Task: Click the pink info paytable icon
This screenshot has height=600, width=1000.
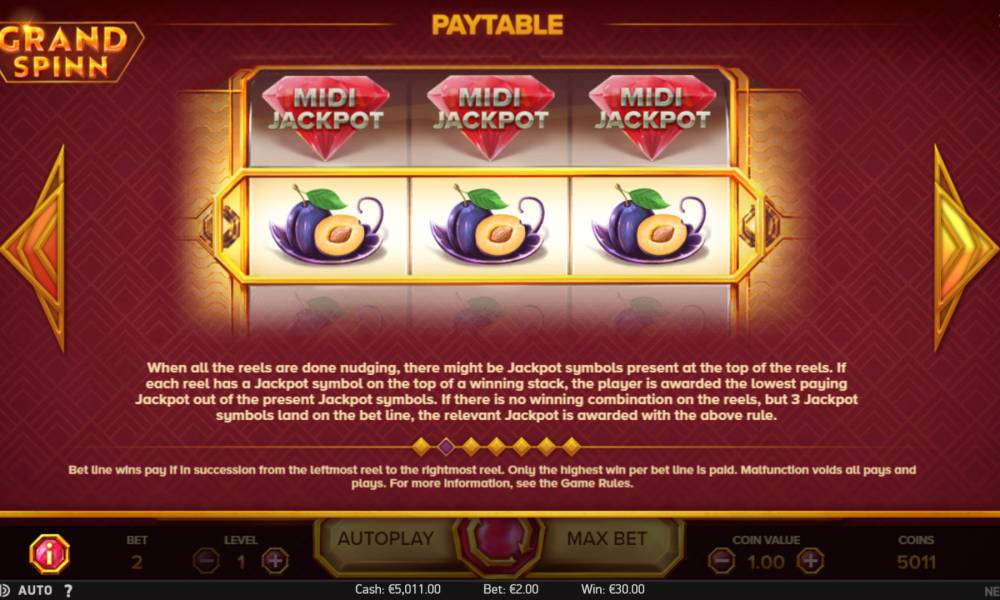Action: [x=49, y=553]
